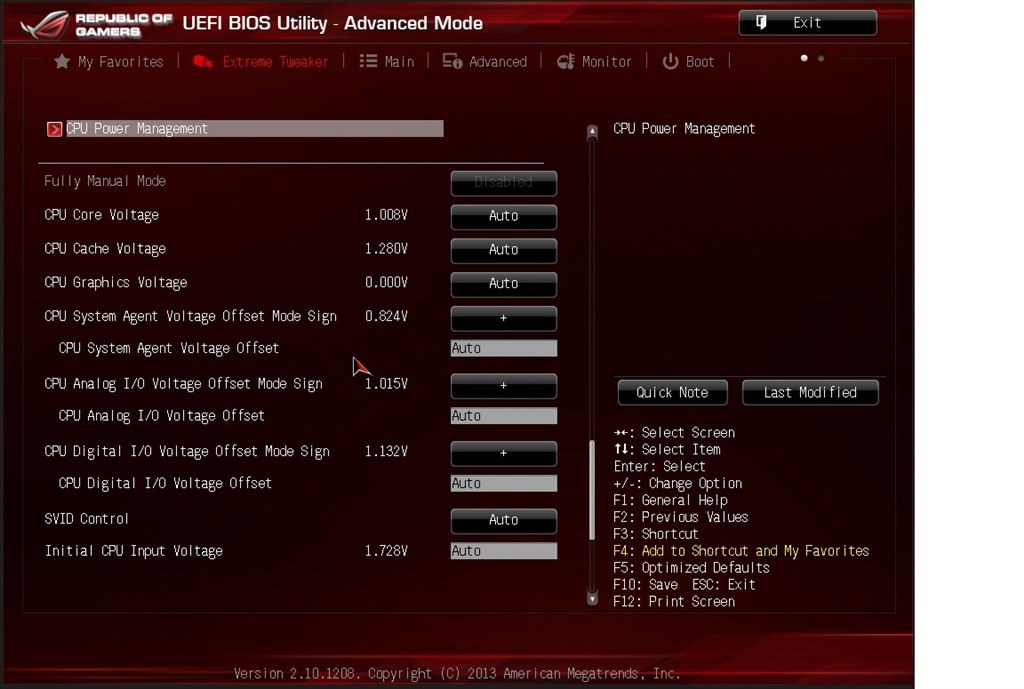Click the scrollbar down arrow
1024x689 pixels.
click(592, 598)
